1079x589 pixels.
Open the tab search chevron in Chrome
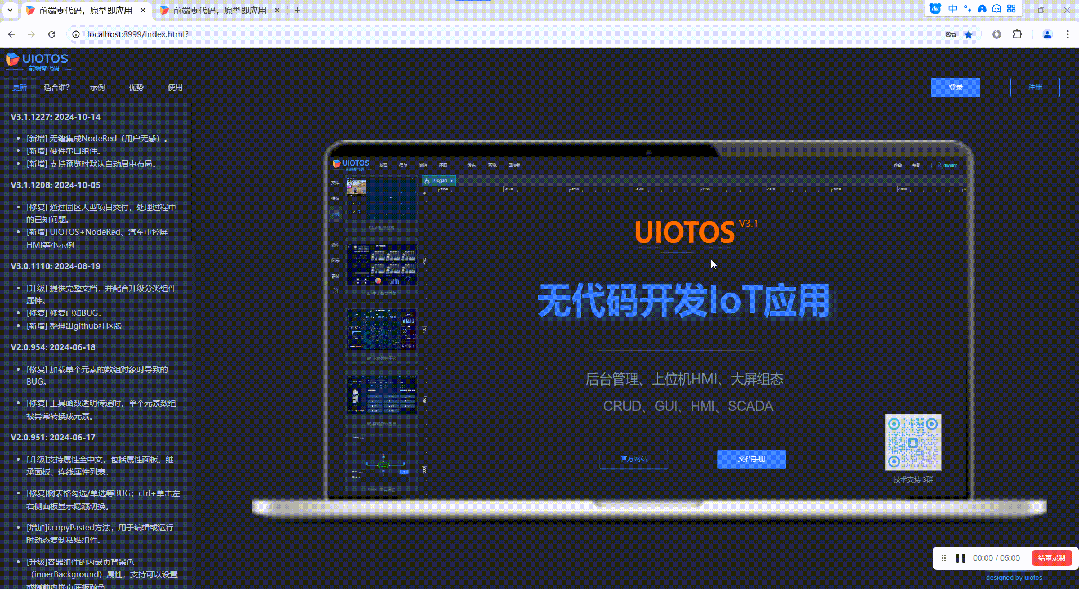coord(10,10)
